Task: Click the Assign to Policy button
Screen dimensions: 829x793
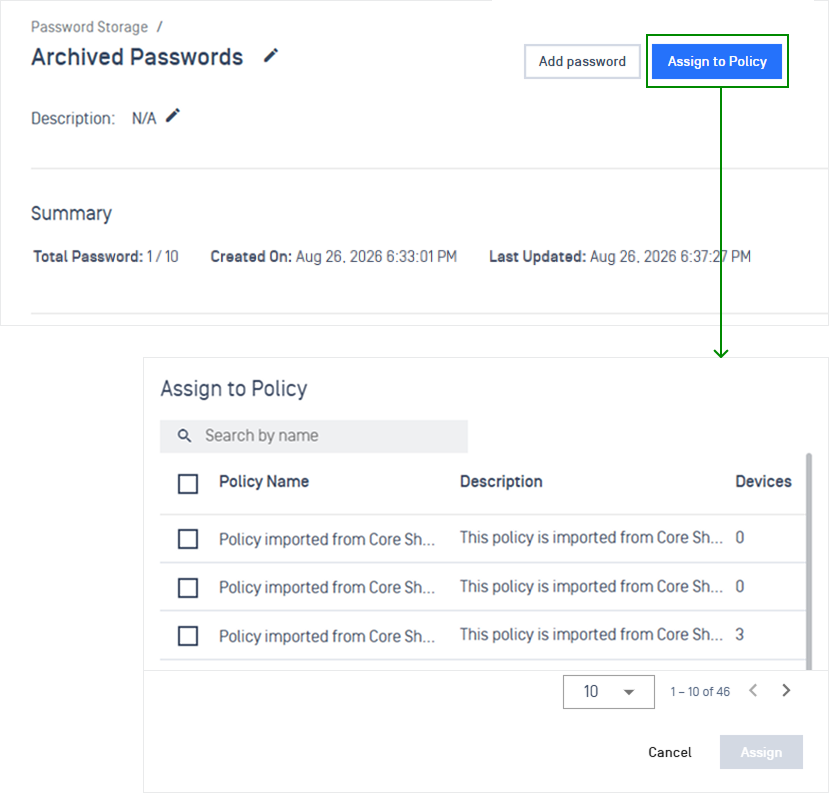Action: (x=717, y=61)
